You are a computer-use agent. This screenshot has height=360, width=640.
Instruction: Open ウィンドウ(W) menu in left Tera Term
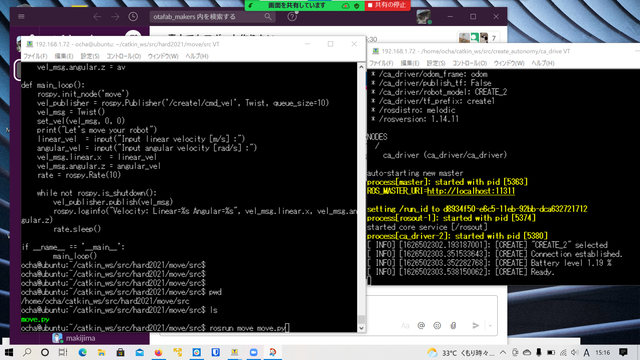click(x=163, y=56)
